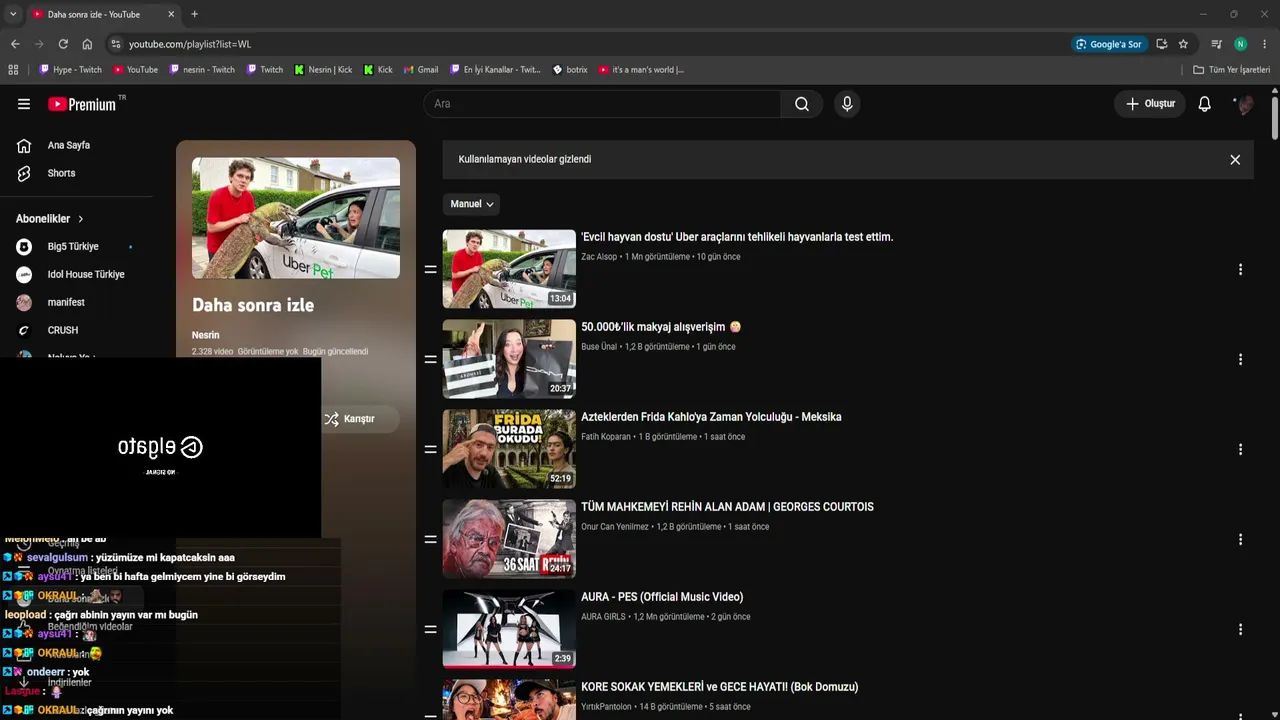Click the YouTube search field 'Ara'
Image resolution: width=1280 pixels, height=720 pixels.
click(x=602, y=104)
